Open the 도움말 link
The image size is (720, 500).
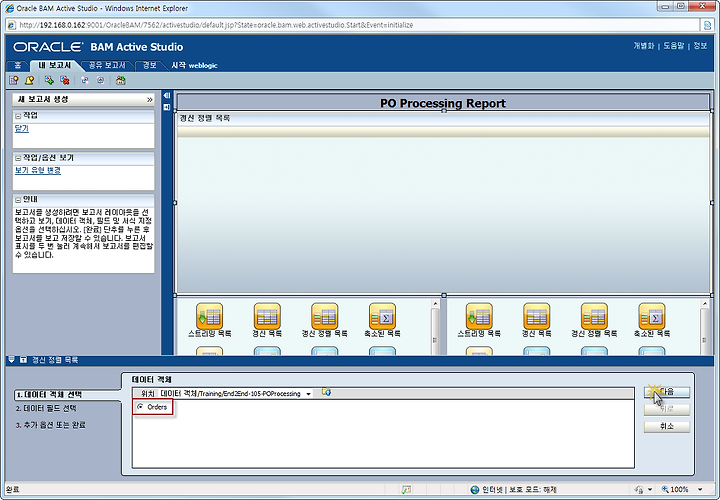coord(674,46)
